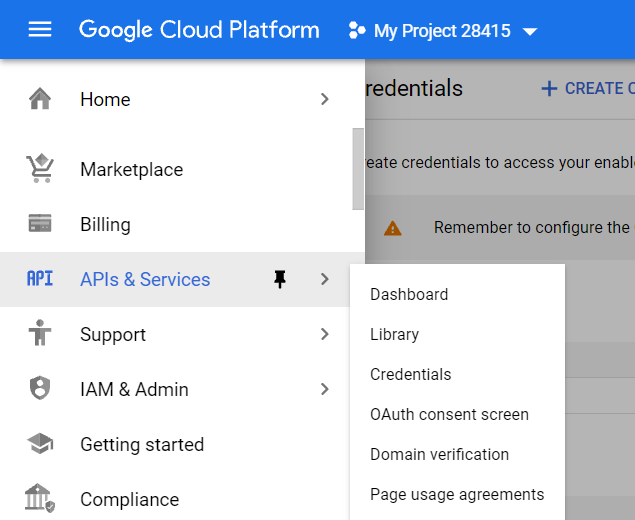Expand the APIs & Services chevron
The image size is (635, 520).
click(x=324, y=279)
